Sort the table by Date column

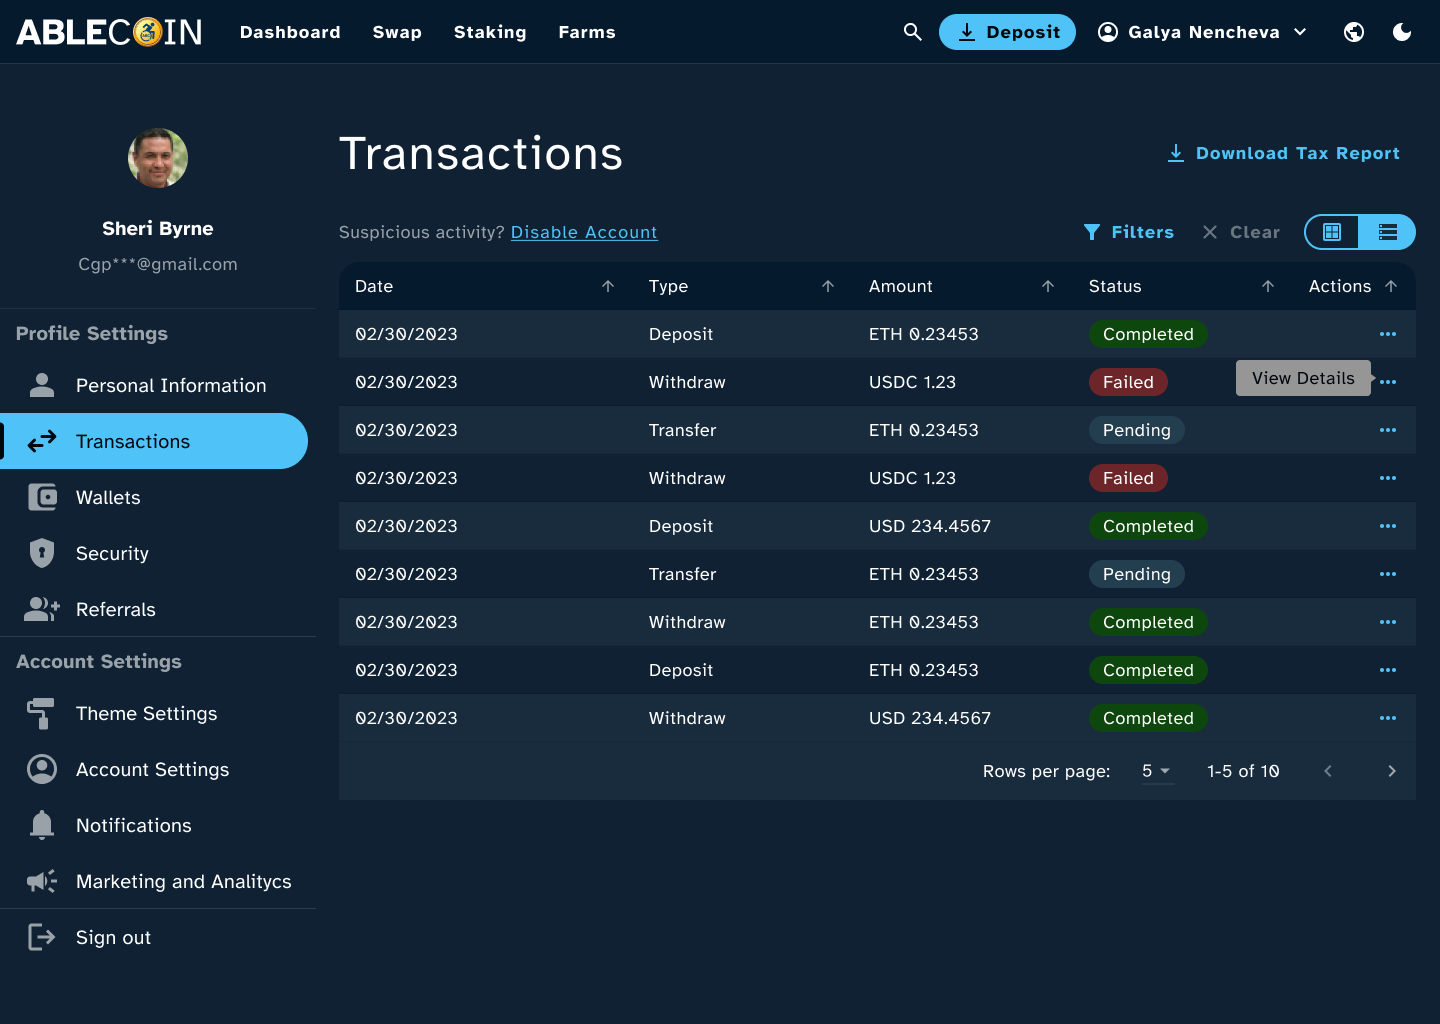tap(607, 286)
